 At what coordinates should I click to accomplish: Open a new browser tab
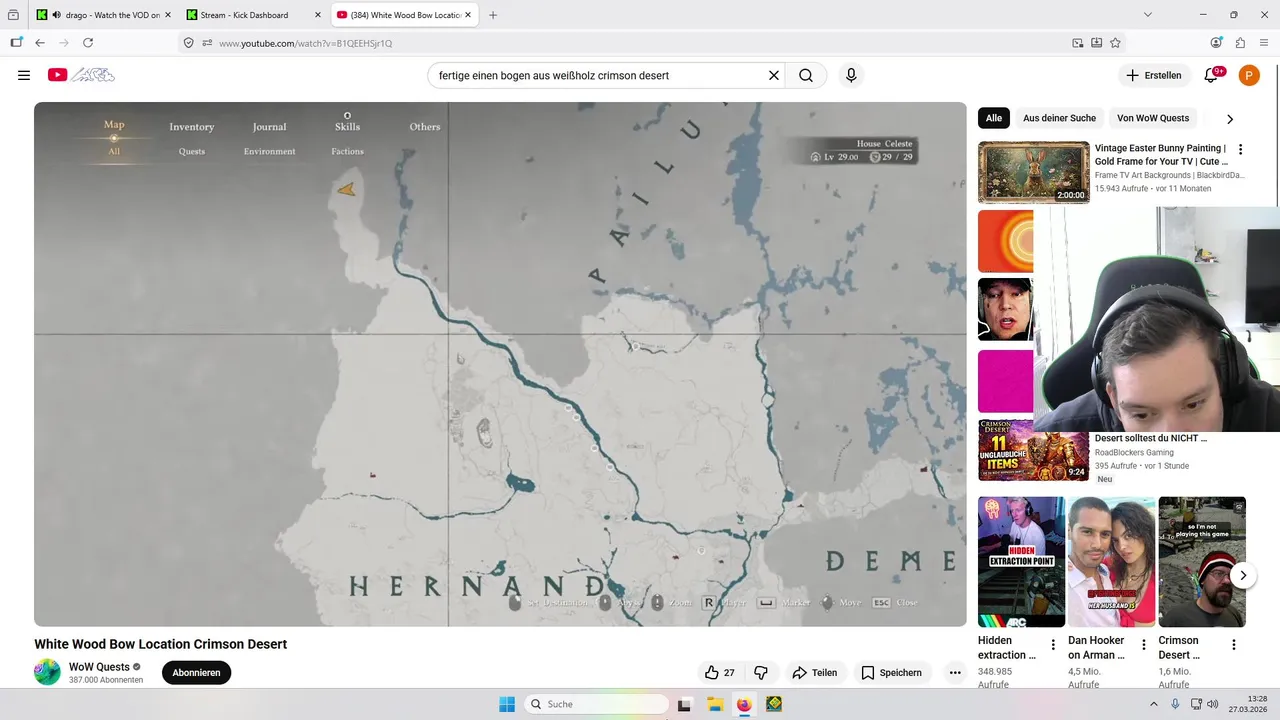493,15
